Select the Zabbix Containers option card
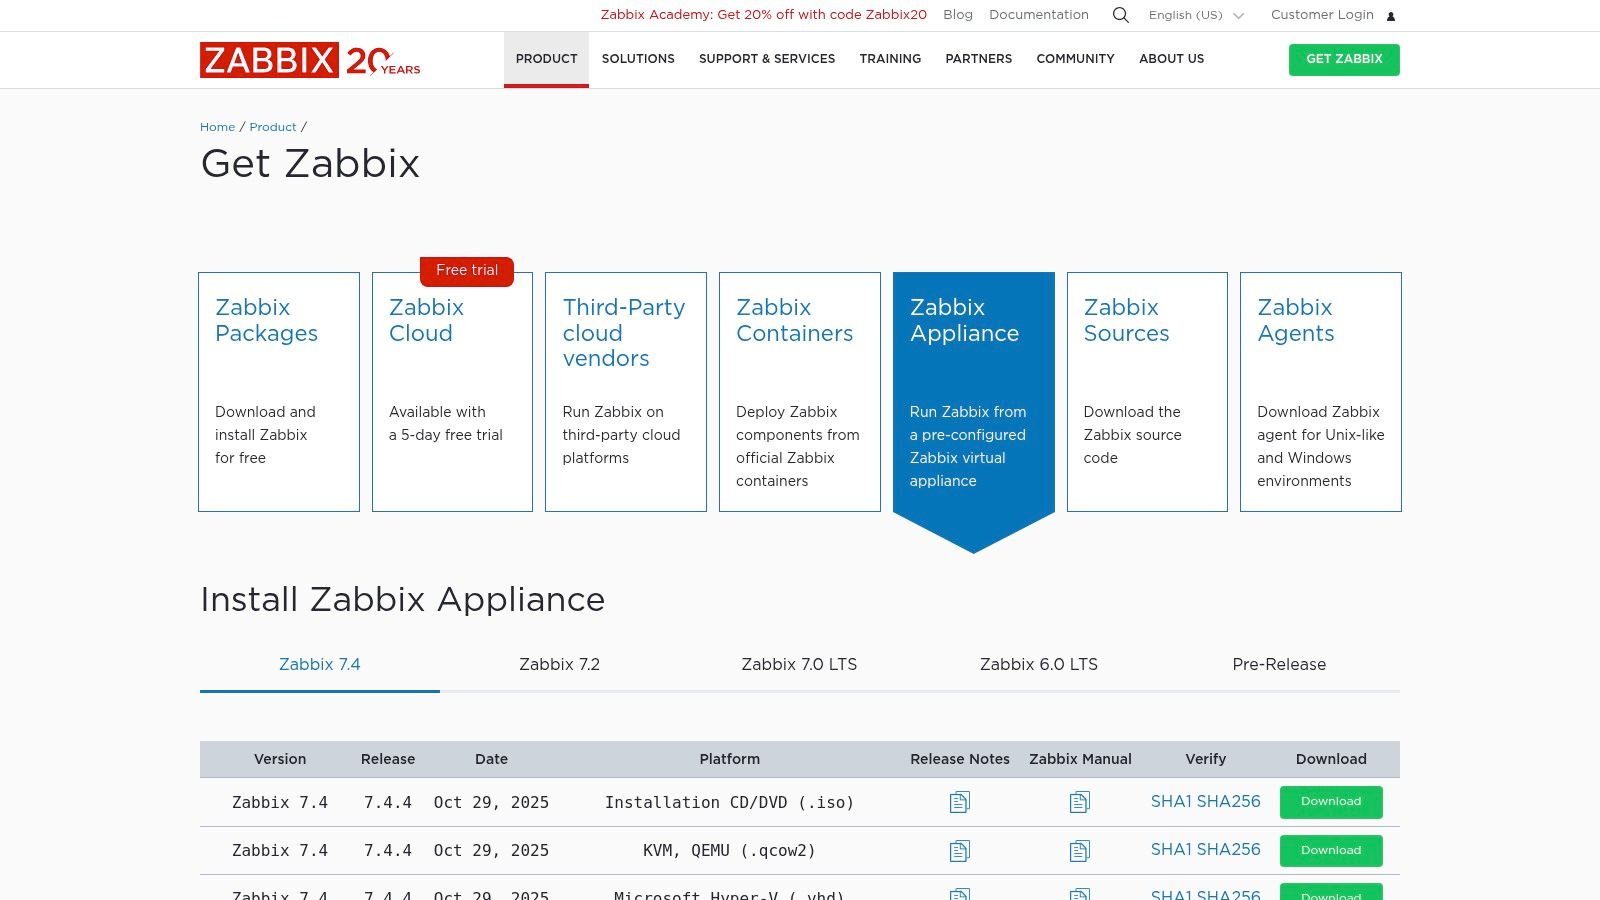This screenshot has width=1600, height=900. pos(799,393)
